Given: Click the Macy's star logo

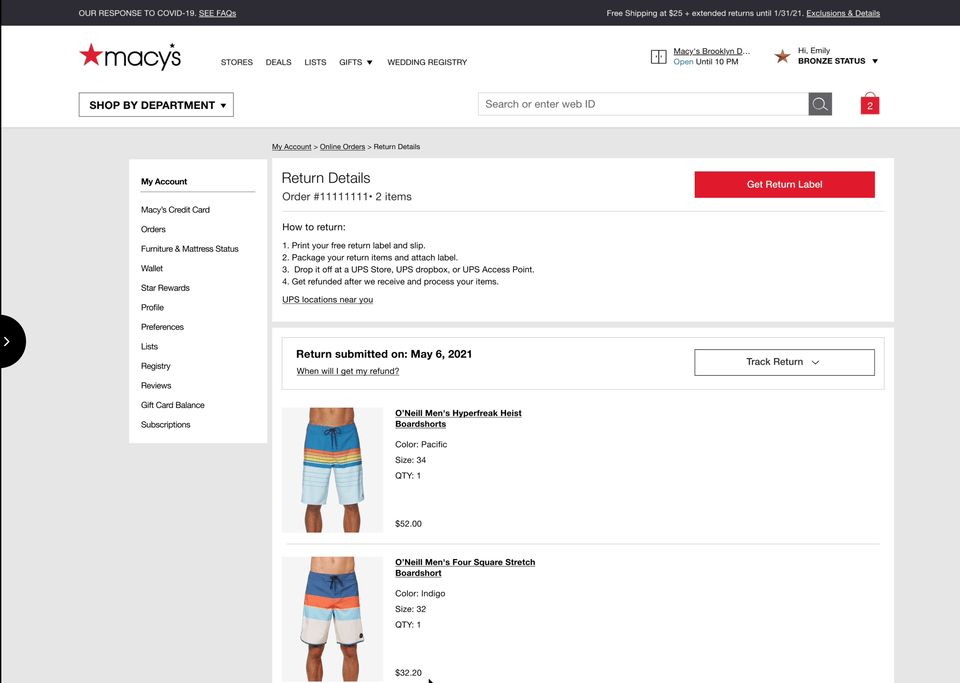Looking at the screenshot, I should pos(130,56).
